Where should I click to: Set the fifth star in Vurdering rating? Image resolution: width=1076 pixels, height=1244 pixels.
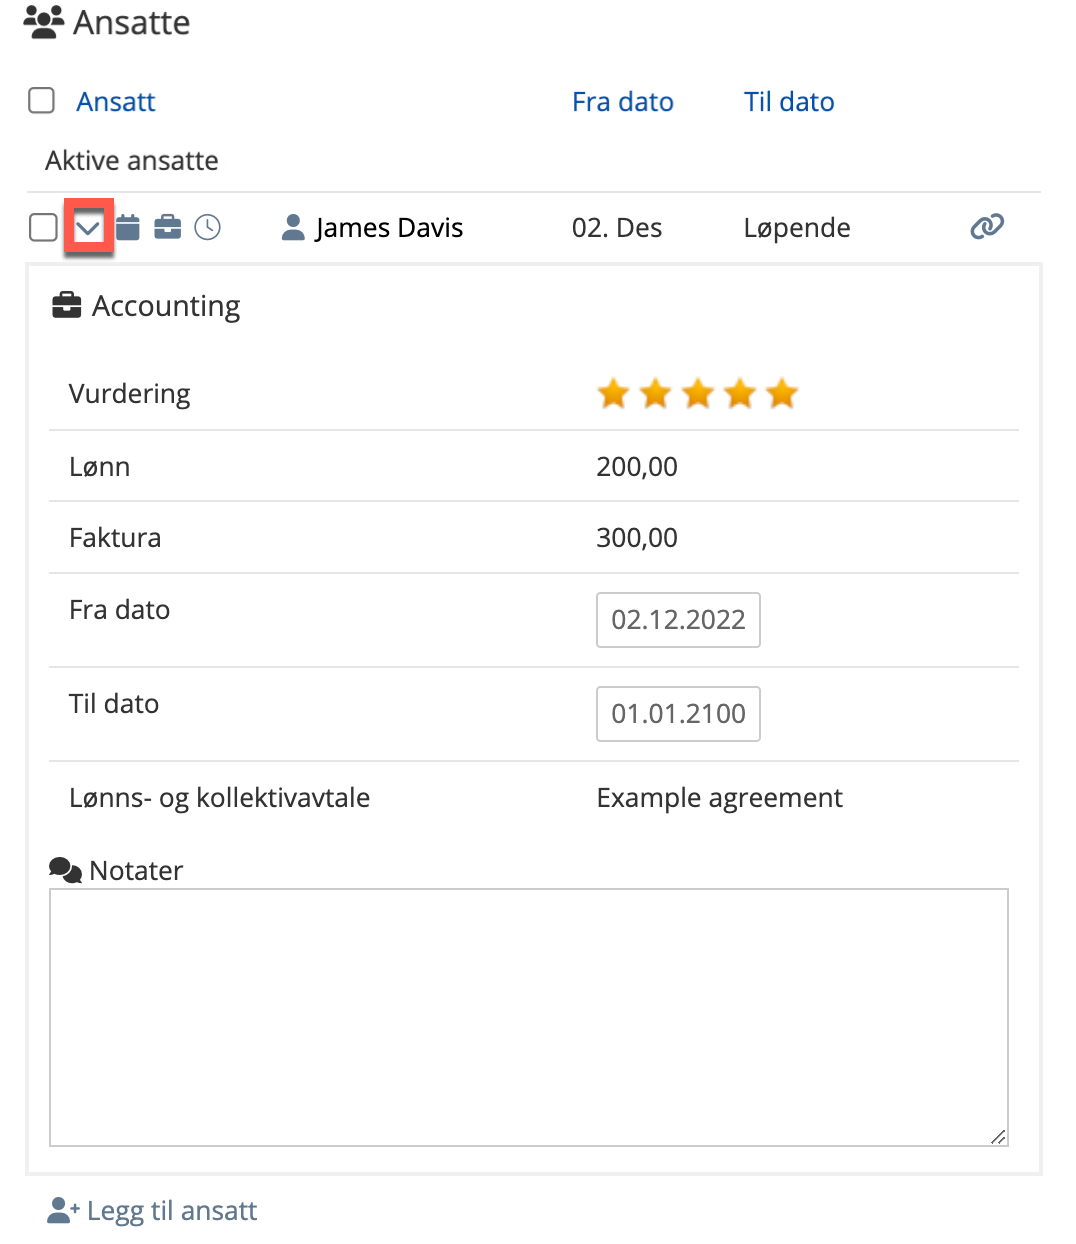click(782, 394)
